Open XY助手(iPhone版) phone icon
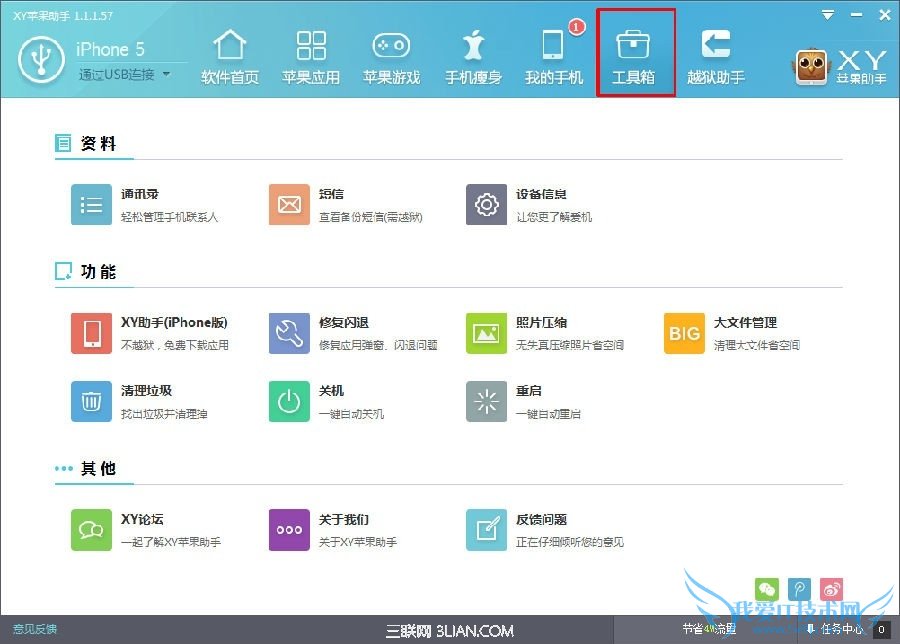Image resolution: width=900 pixels, height=644 pixels. pos(91,333)
